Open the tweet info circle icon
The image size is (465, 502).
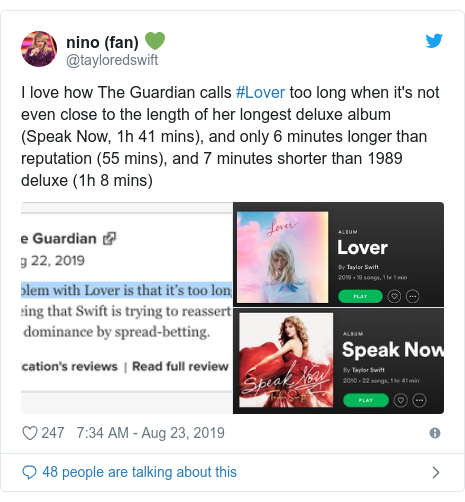(435, 433)
